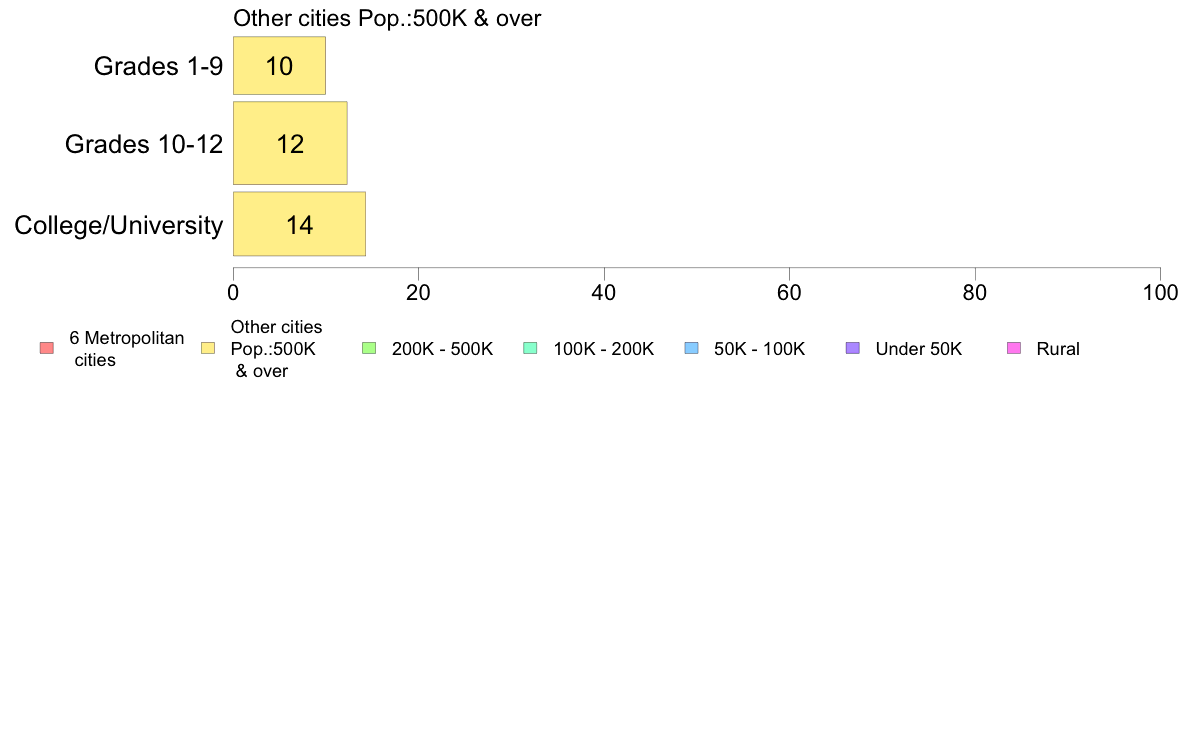The height and width of the screenshot is (736, 1188).
Task: Toggle the Rural legend text label
Action: click(1058, 349)
